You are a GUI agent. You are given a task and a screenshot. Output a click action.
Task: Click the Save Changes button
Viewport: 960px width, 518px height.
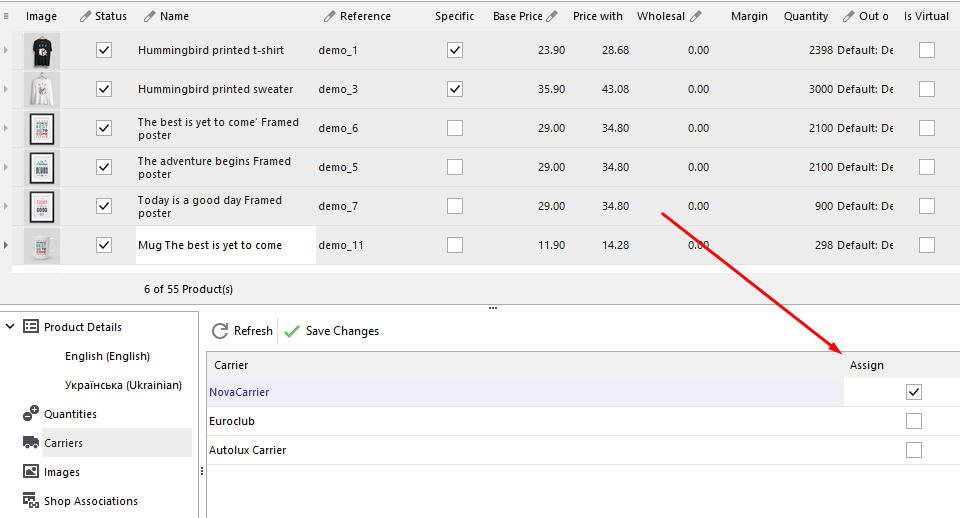[x=332, y=331]
